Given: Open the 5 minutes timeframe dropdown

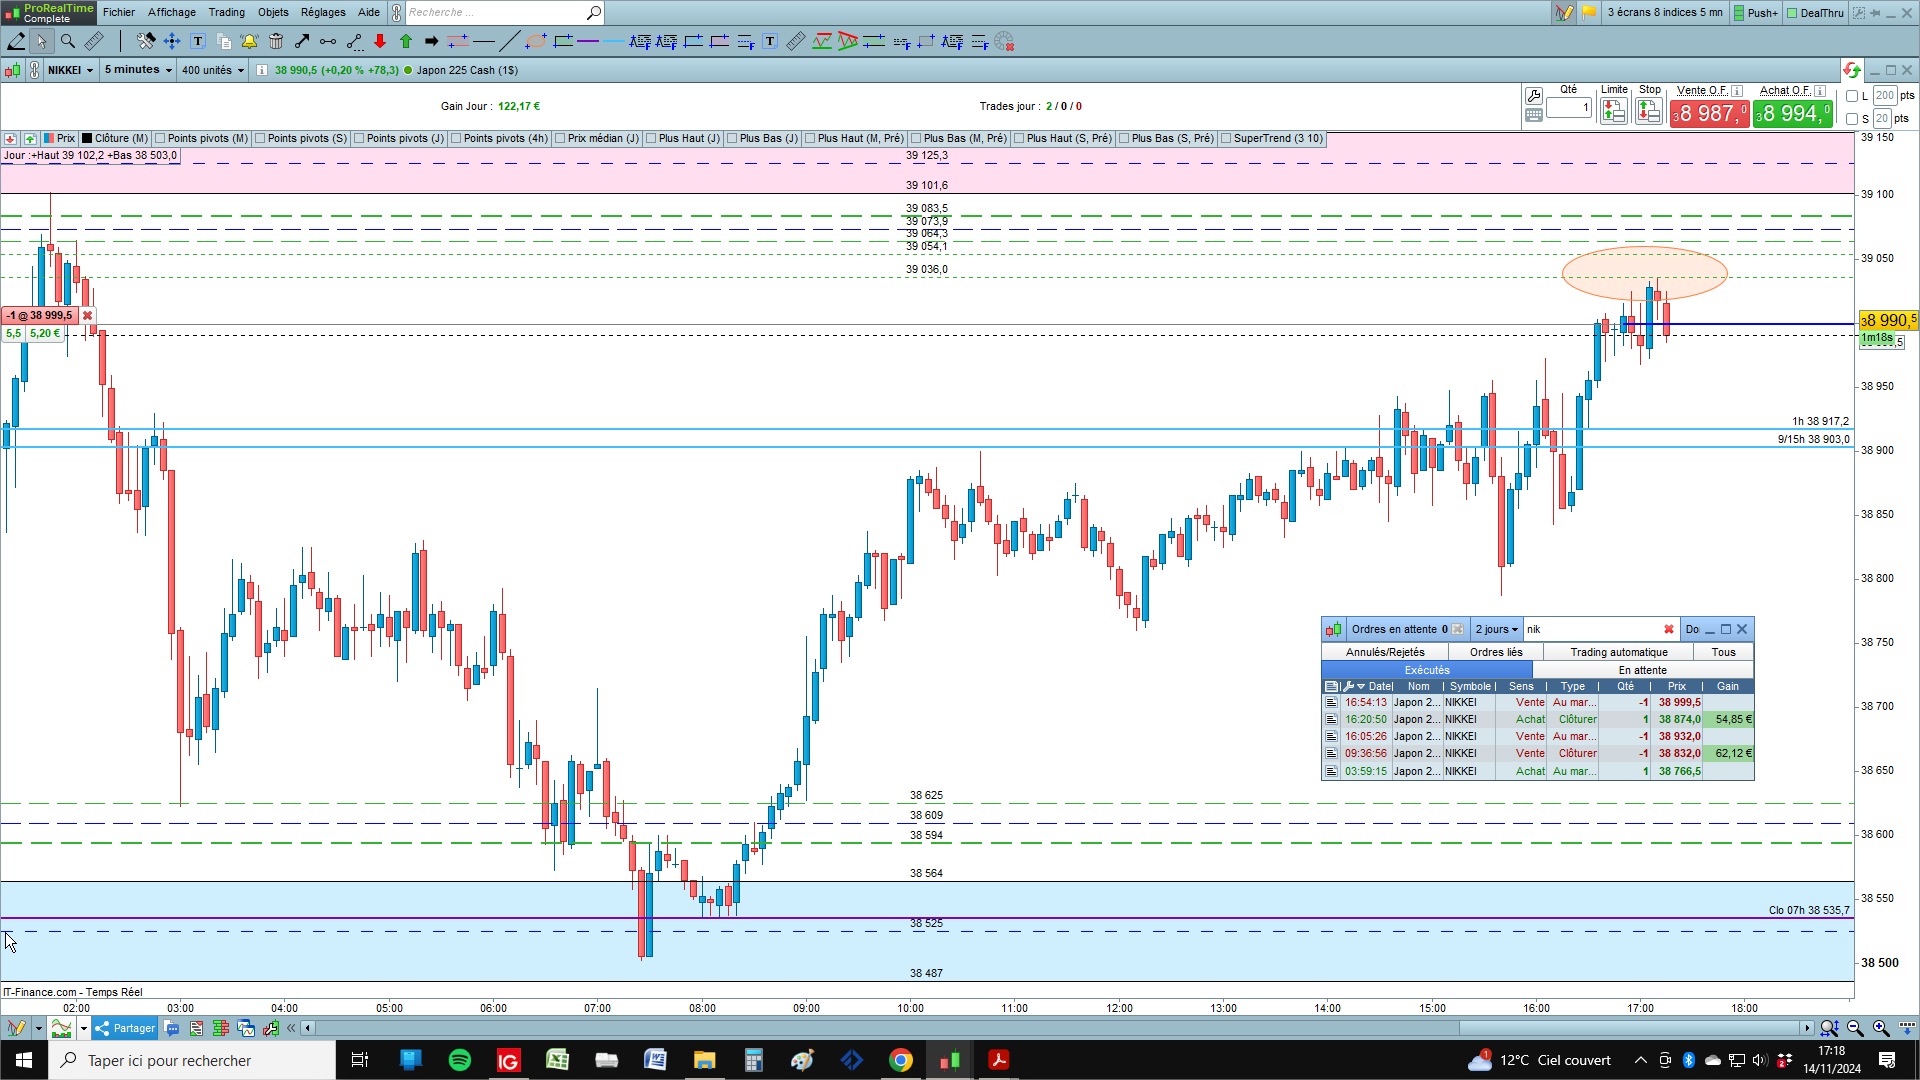Looking at the screenshot, I should (138, 70).
